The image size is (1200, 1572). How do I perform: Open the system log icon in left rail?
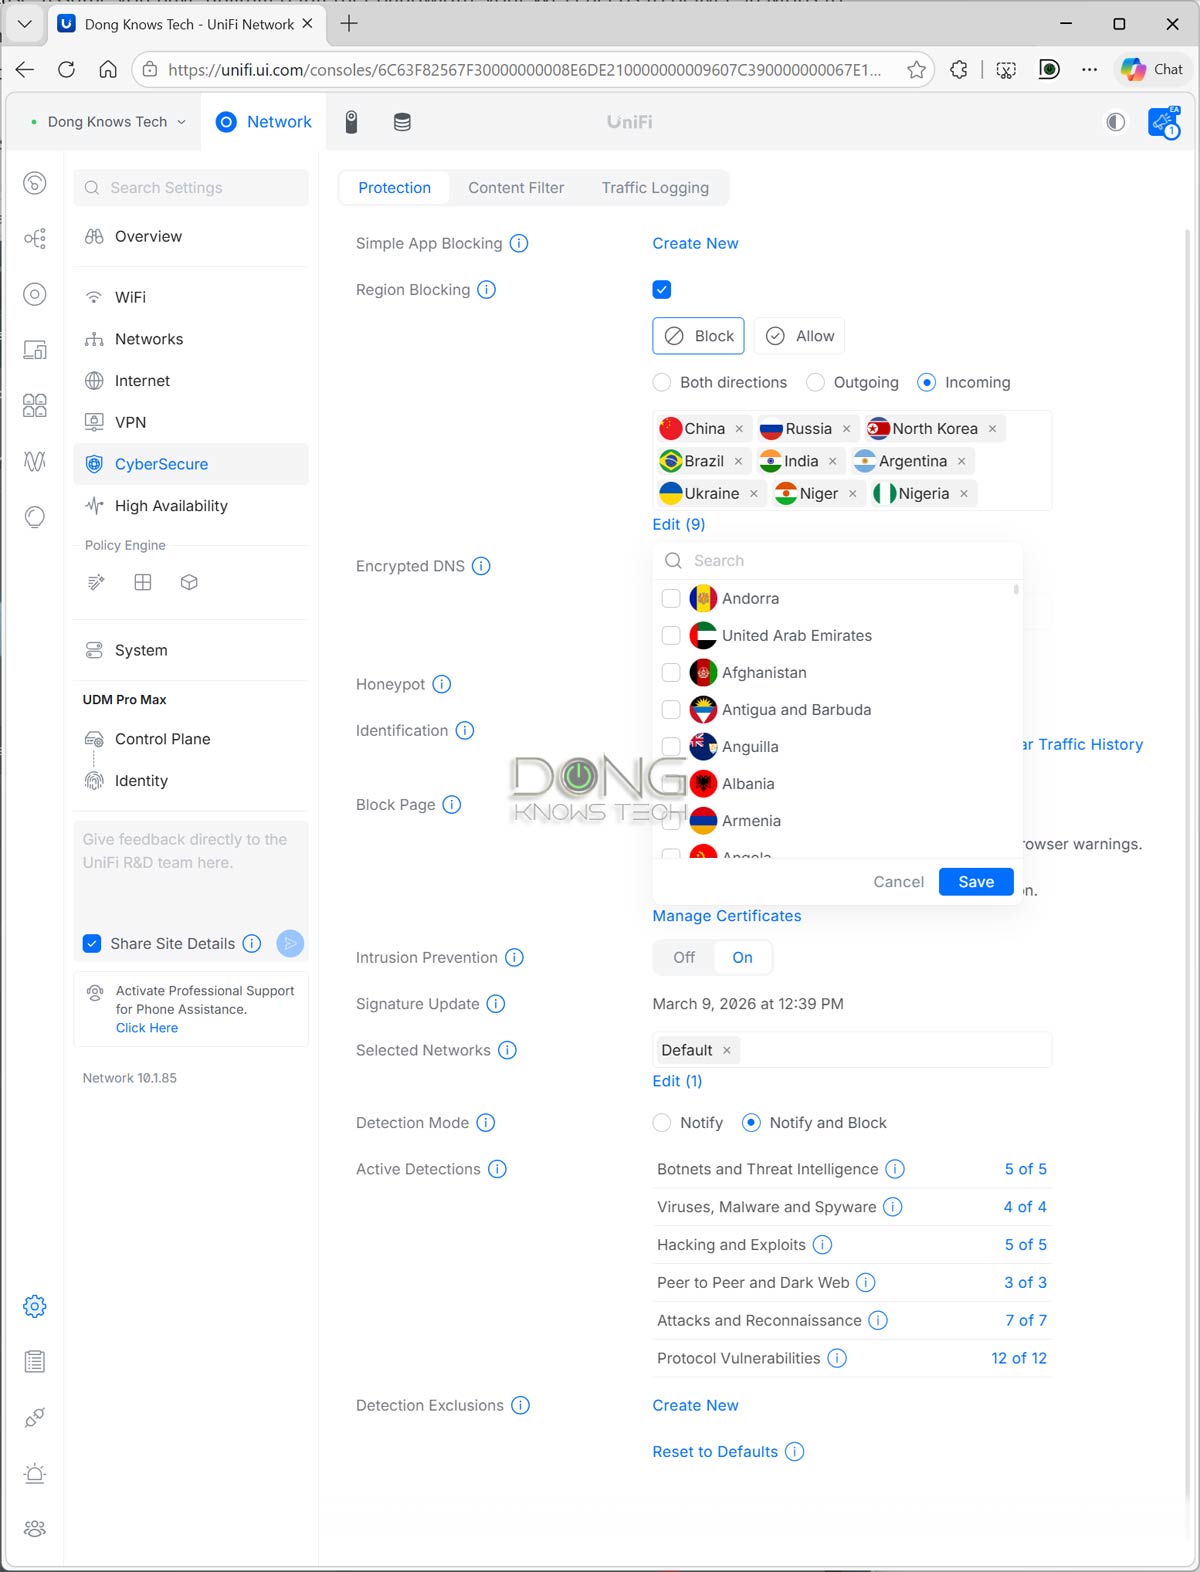(35, 1361)
